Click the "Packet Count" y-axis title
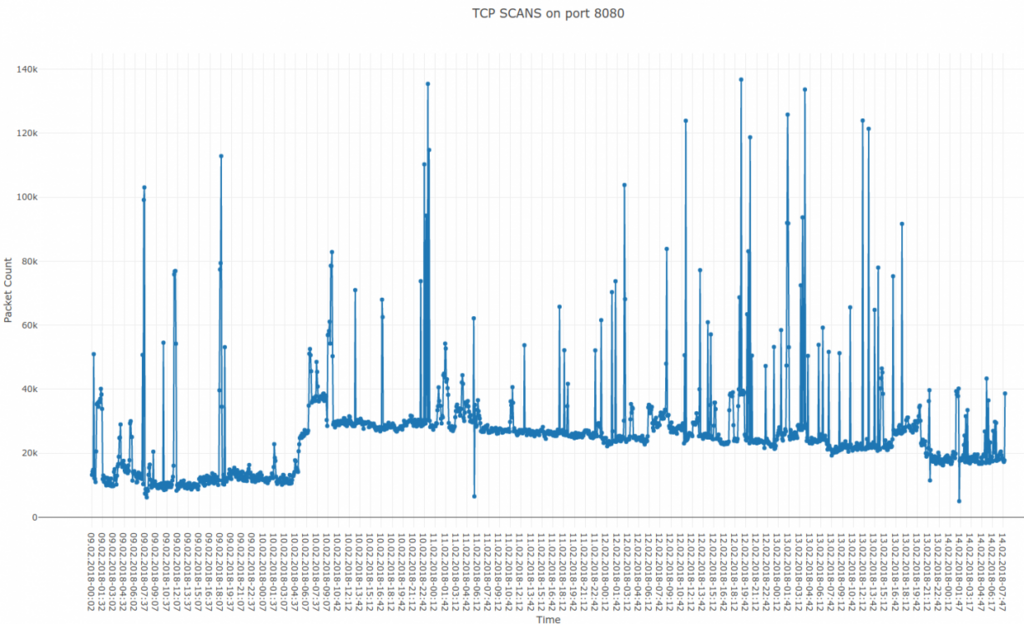The height and width of the screenshot is (624, 1024). 8,290
